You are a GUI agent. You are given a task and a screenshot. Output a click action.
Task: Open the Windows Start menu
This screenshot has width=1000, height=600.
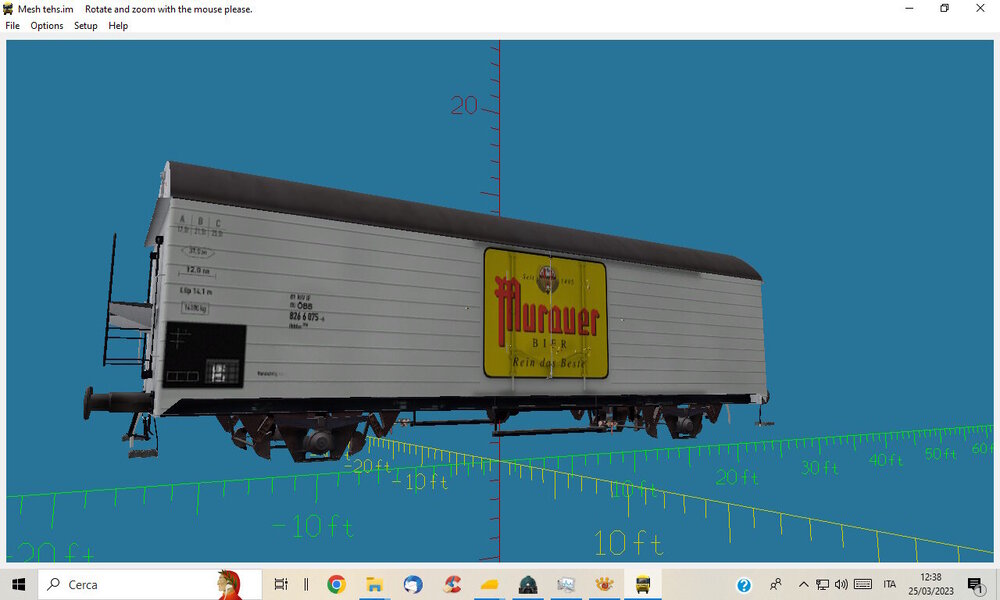(18, 584)
